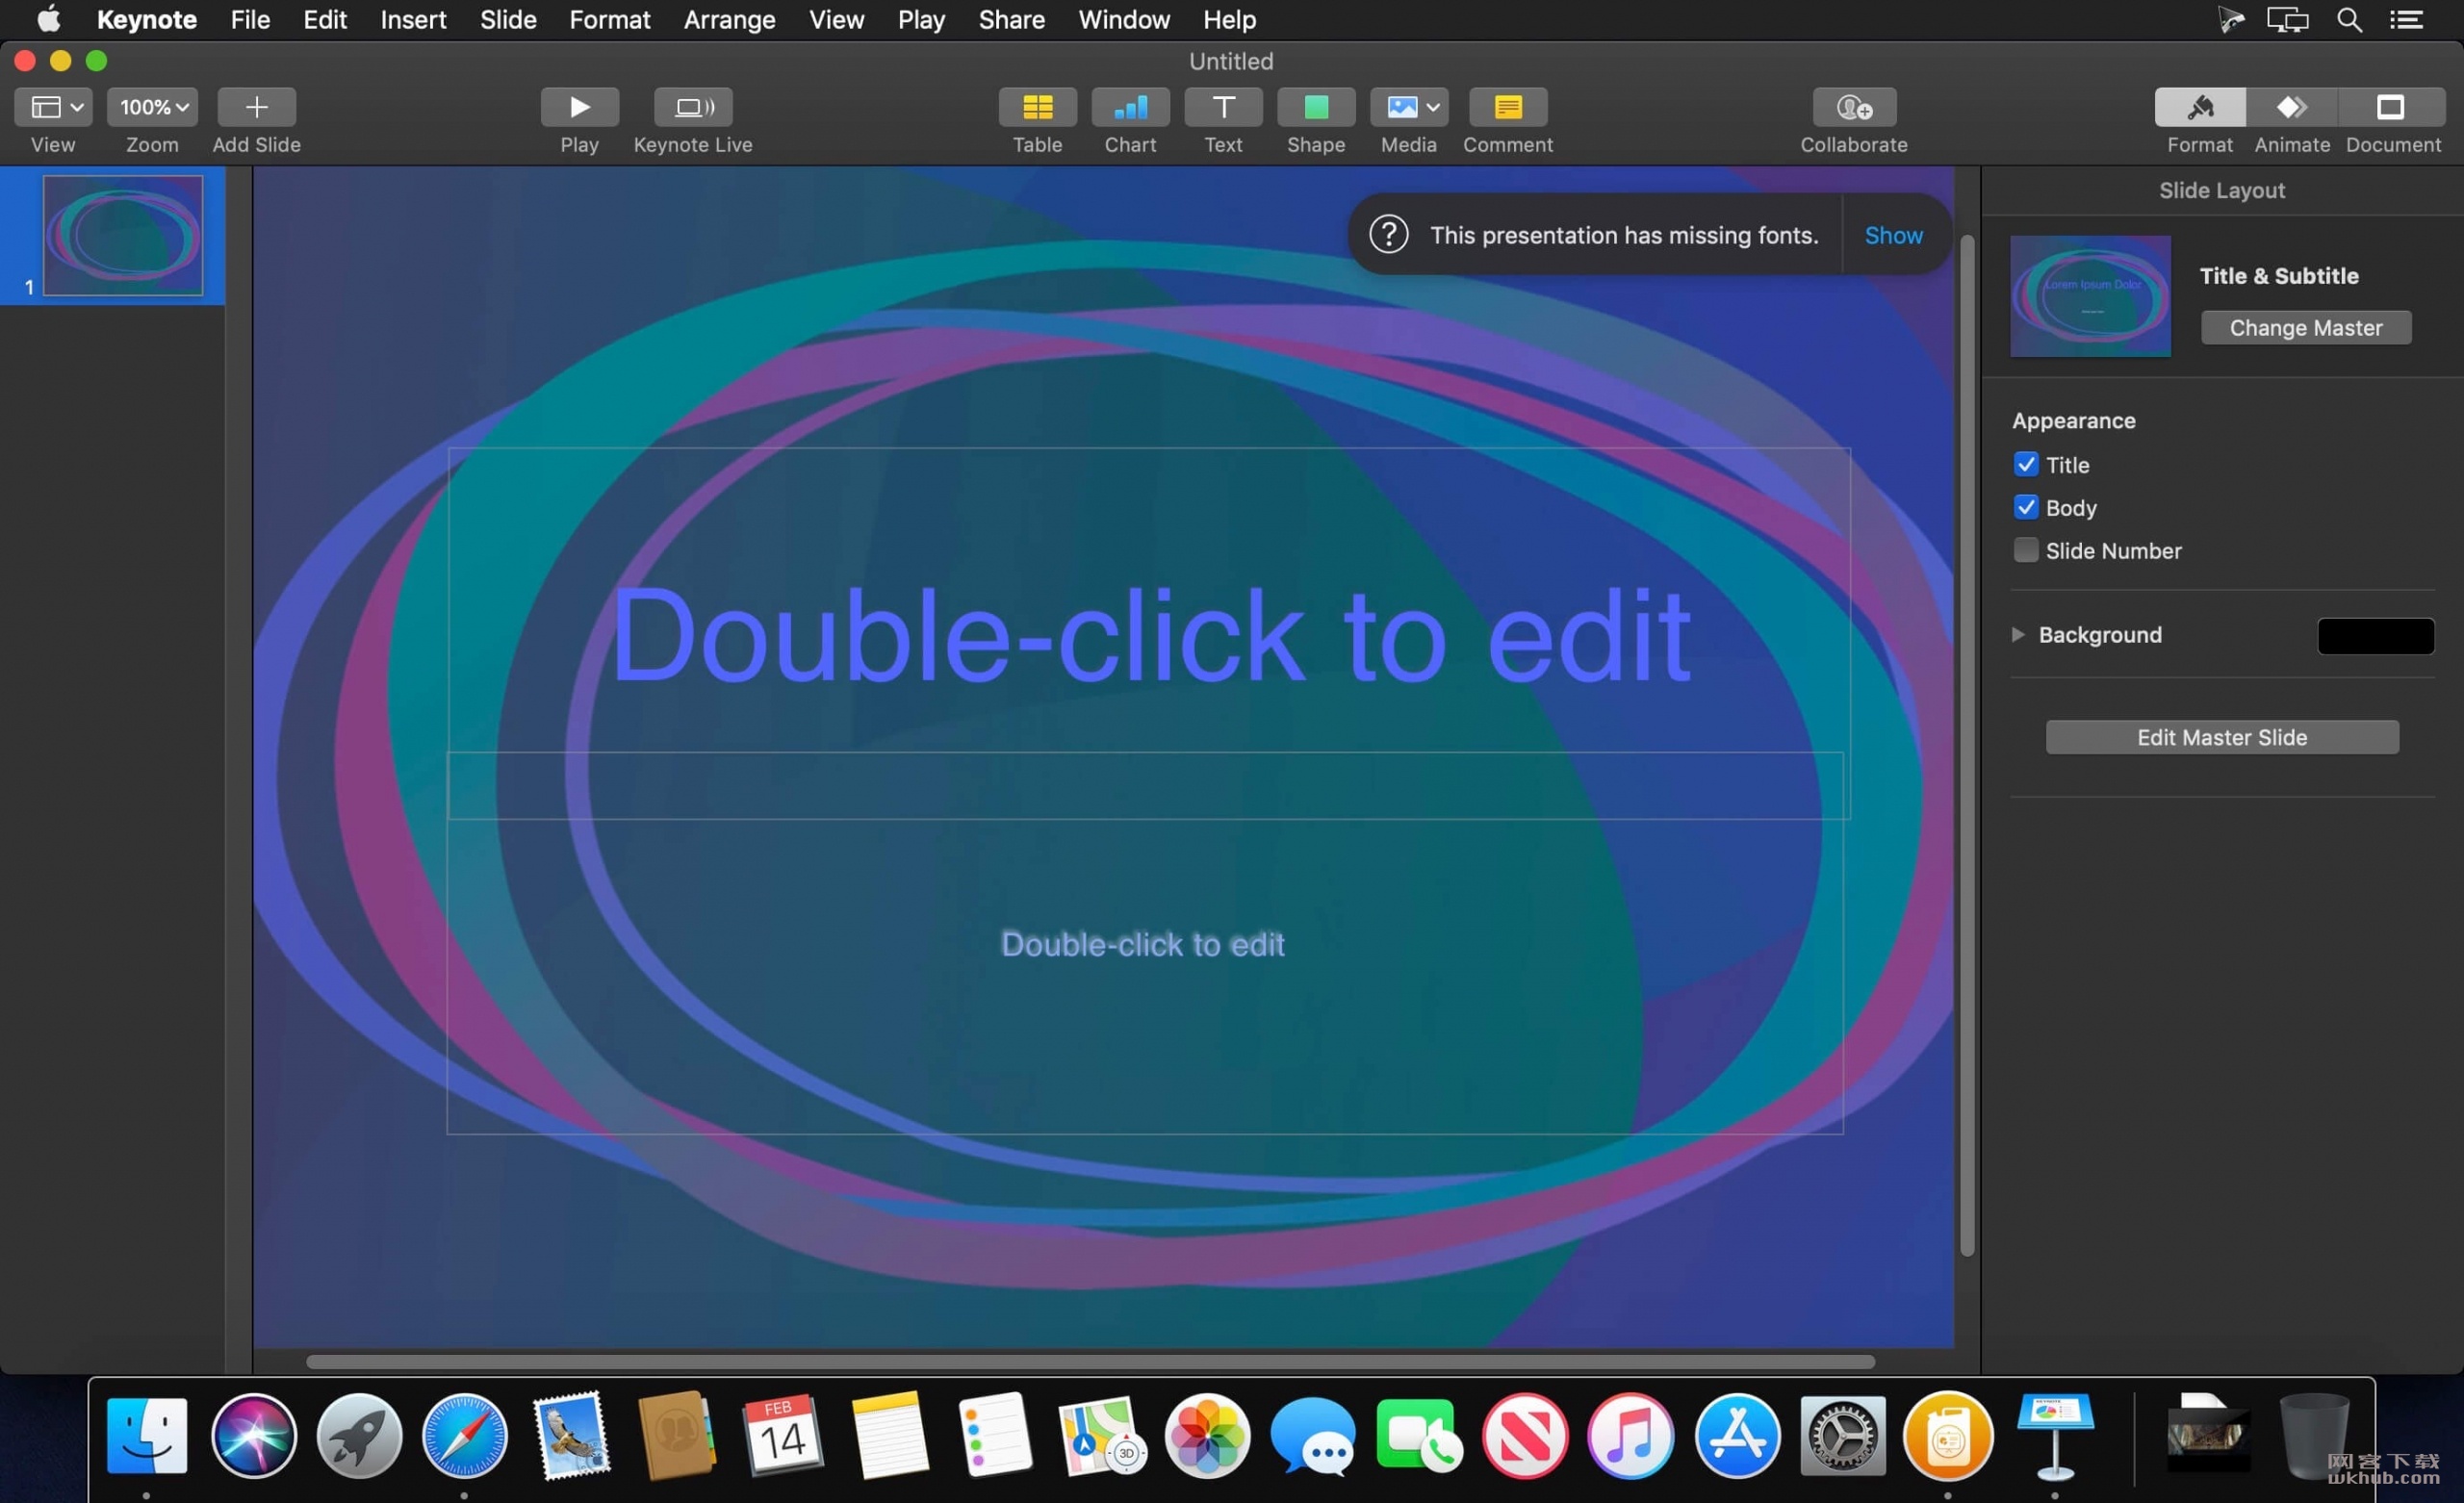This screenshot has width=2464, height=1503.
Task: Open the File menu
Action: click(x=250, y=20)
